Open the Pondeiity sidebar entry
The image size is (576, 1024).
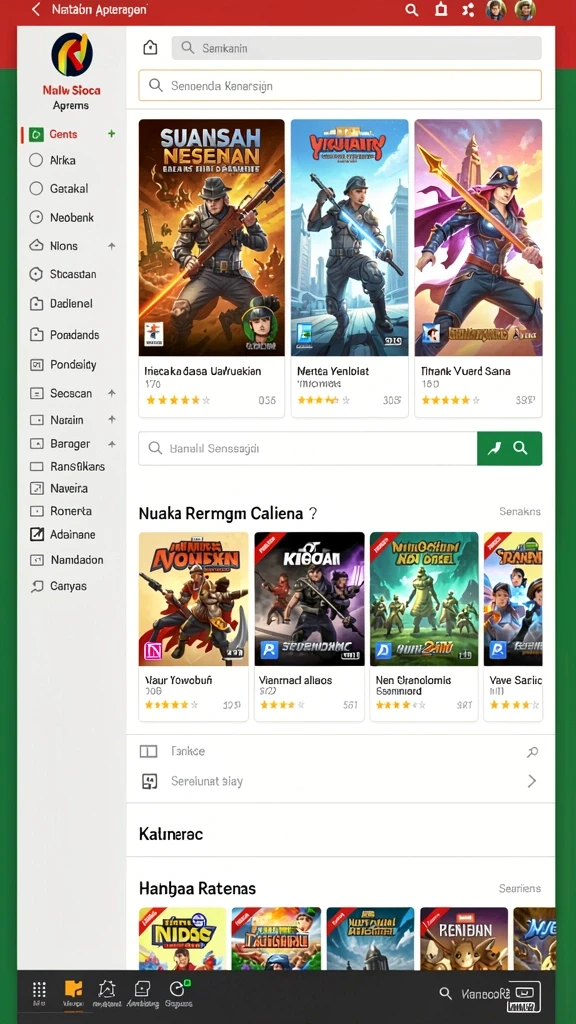[x=63, y=365]
